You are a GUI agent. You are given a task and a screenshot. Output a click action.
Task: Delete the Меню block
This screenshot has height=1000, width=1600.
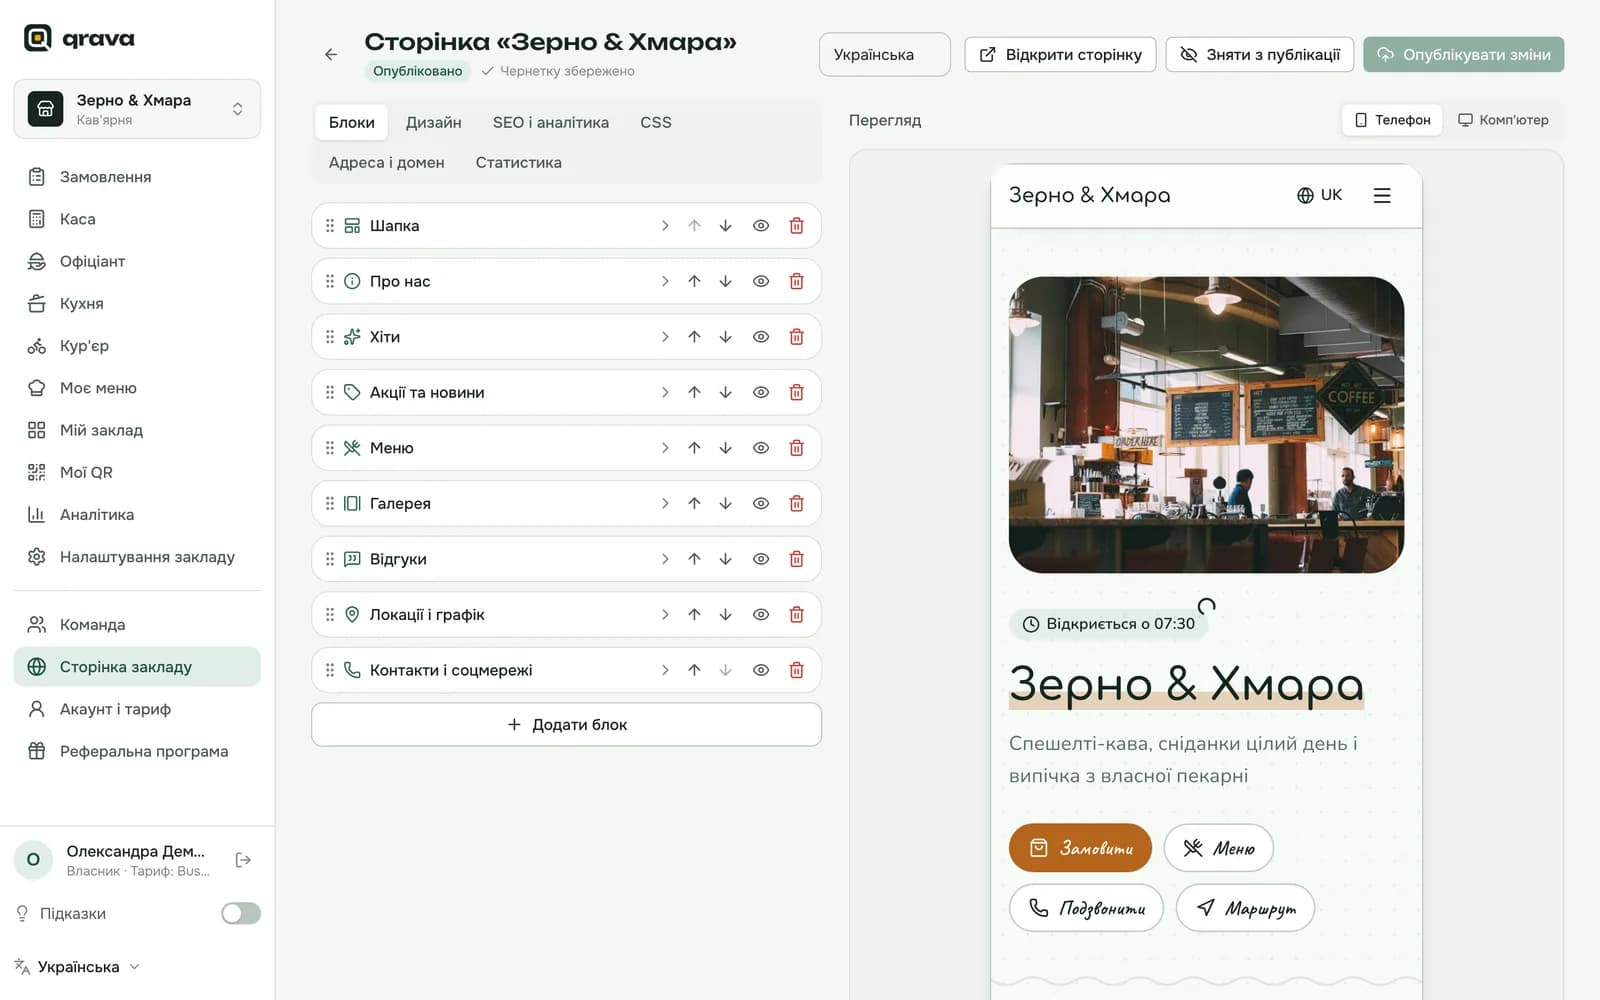pos(796,448)
